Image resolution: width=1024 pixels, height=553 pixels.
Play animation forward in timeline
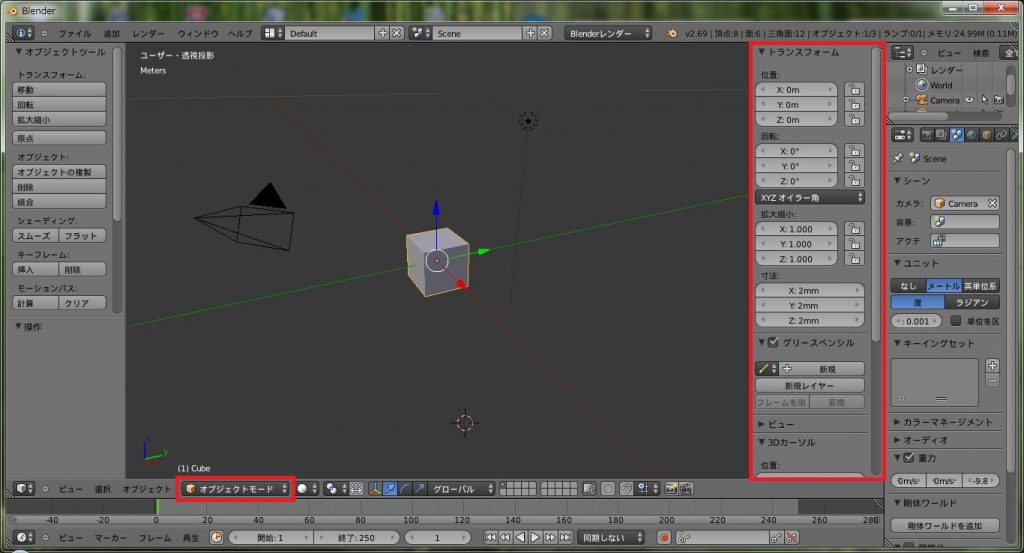click(535, 537)
